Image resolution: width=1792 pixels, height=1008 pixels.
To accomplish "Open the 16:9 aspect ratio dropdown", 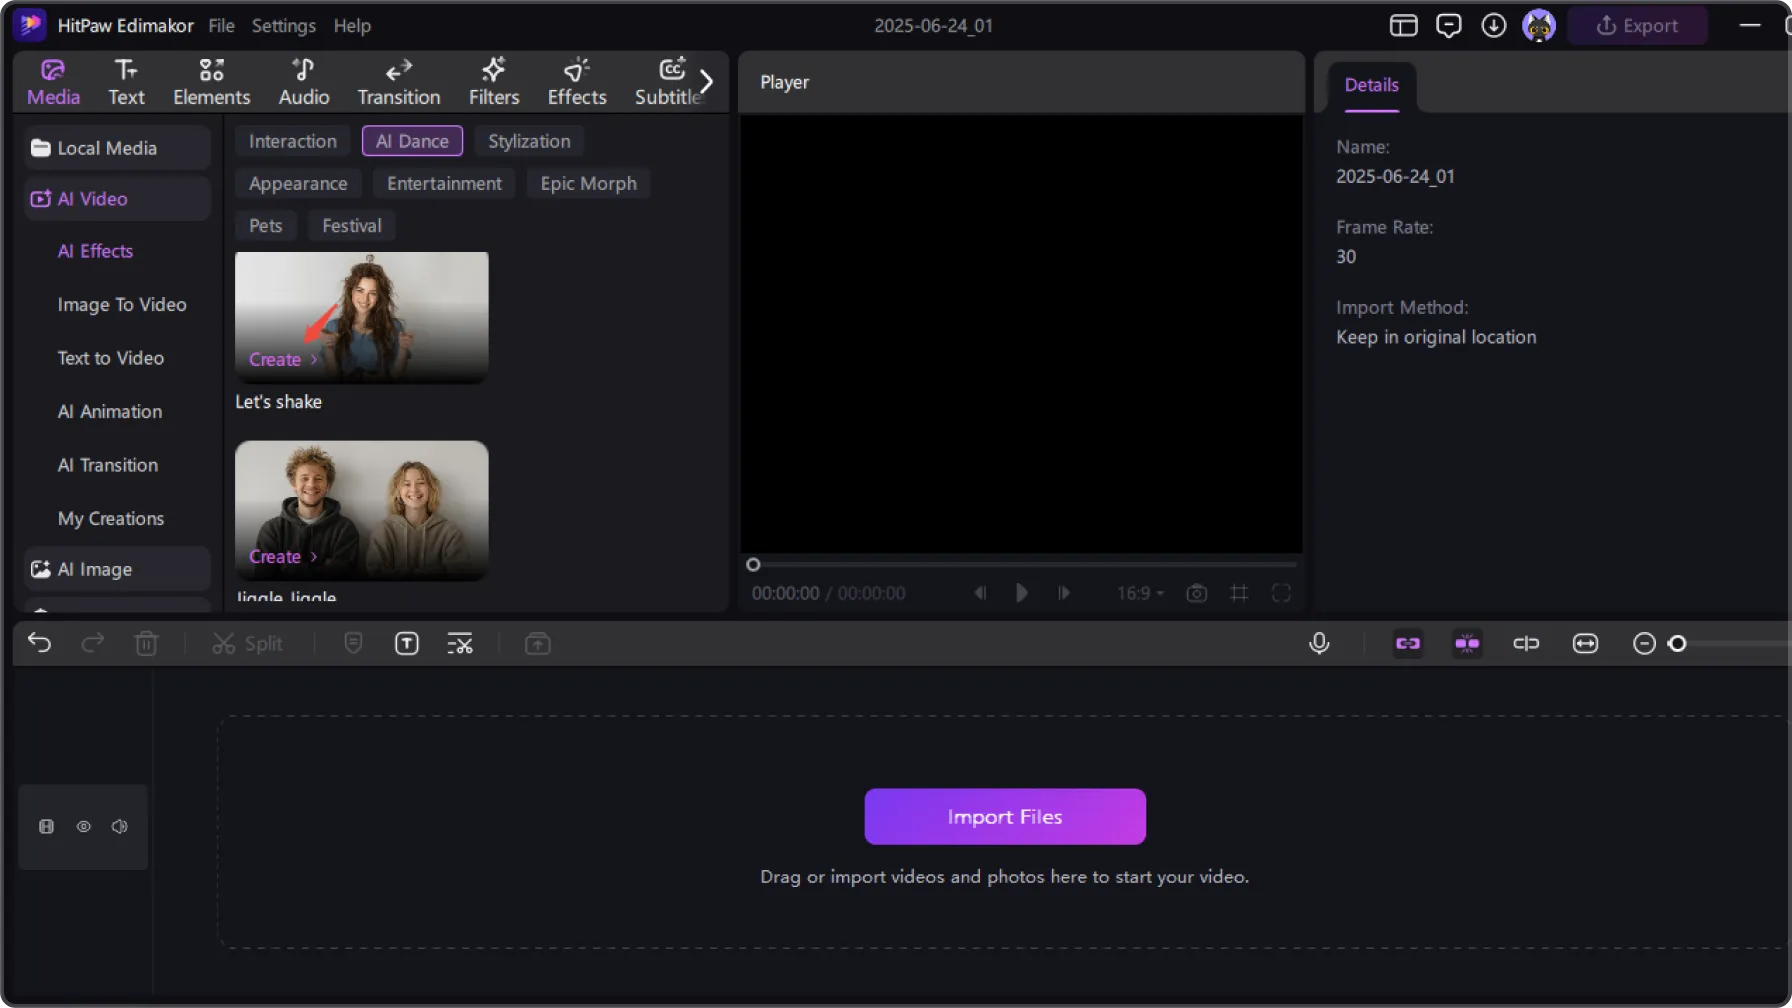I will pyautogui.click(x=1140, y=593).
